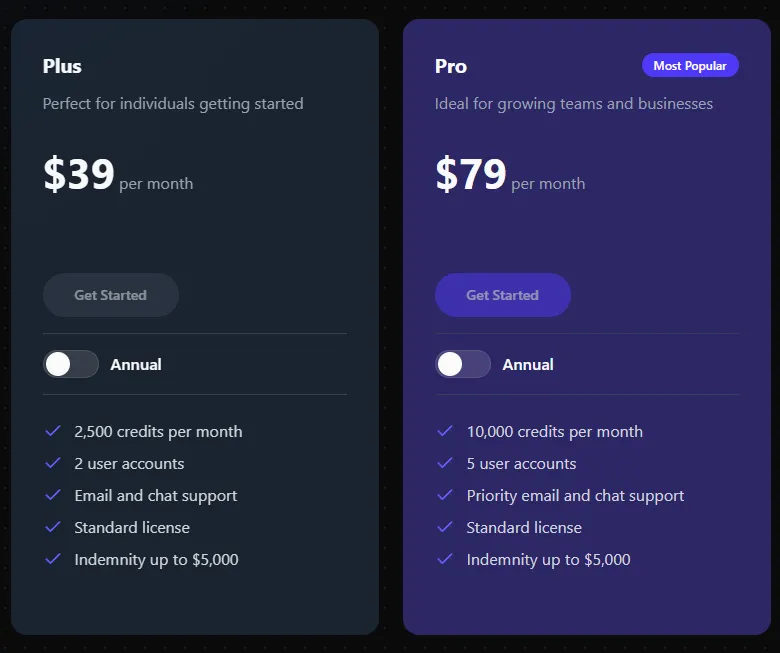Click the Plus plan title
This screenshot has width=780, height=653.
point(62,67)
